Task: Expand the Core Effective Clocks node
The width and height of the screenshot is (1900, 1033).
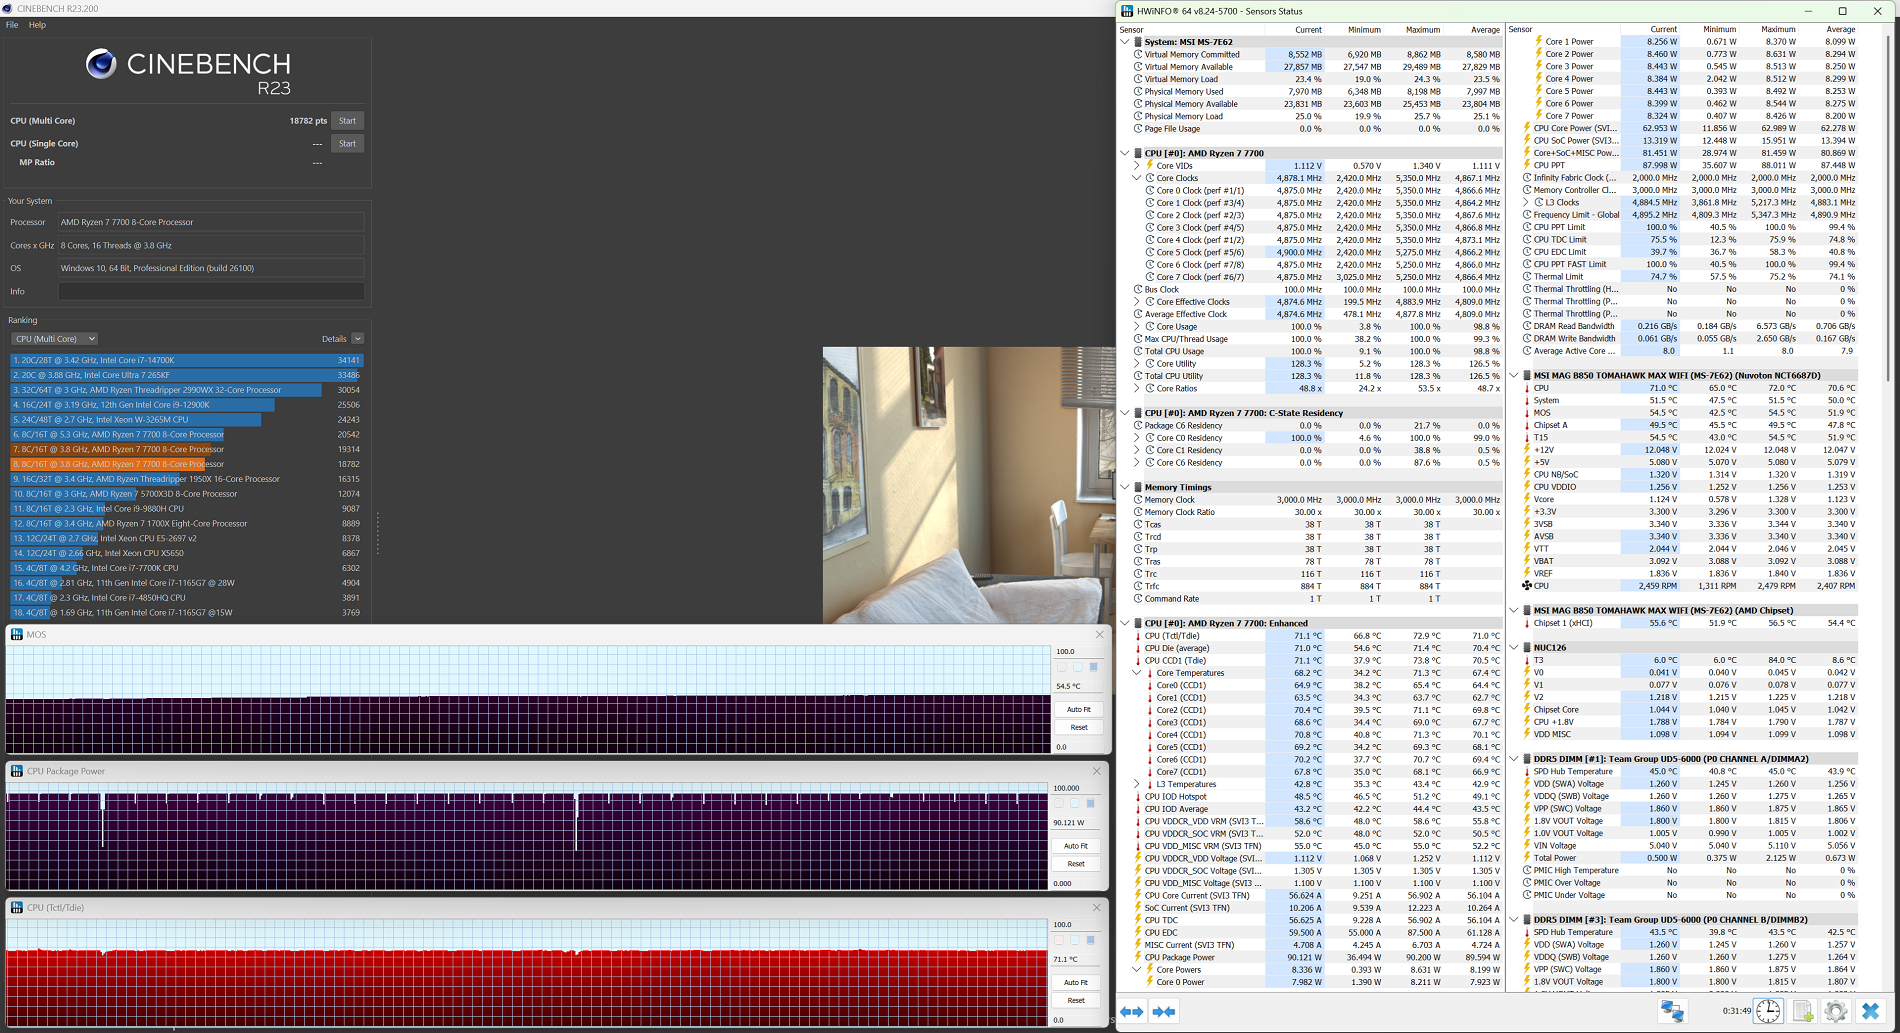Action: [x=1137, y=302]
